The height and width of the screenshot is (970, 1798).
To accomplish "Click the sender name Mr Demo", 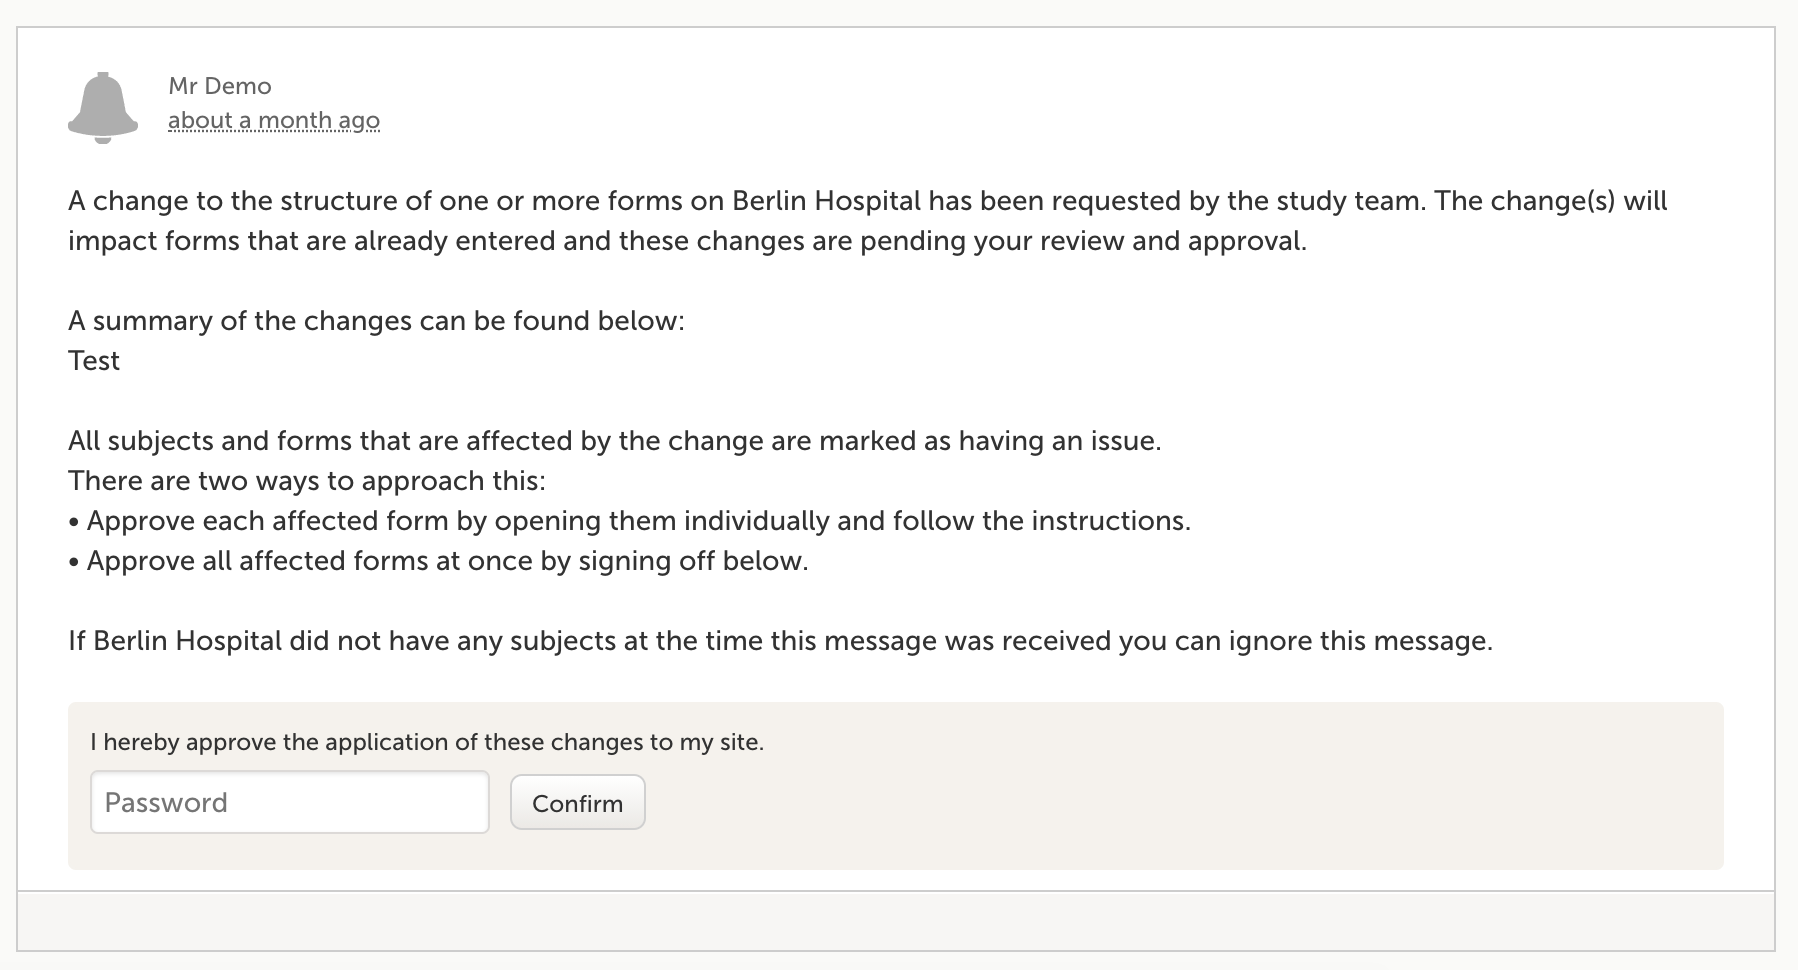I will click(220, 86).
